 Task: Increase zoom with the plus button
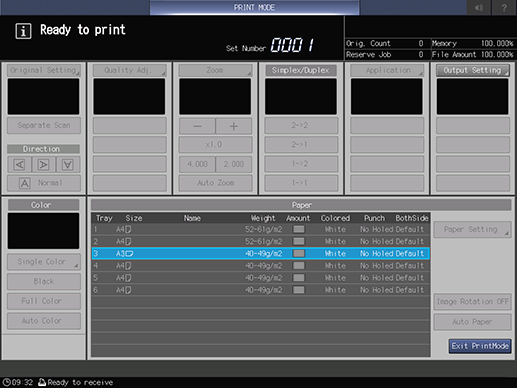[234, 126]
